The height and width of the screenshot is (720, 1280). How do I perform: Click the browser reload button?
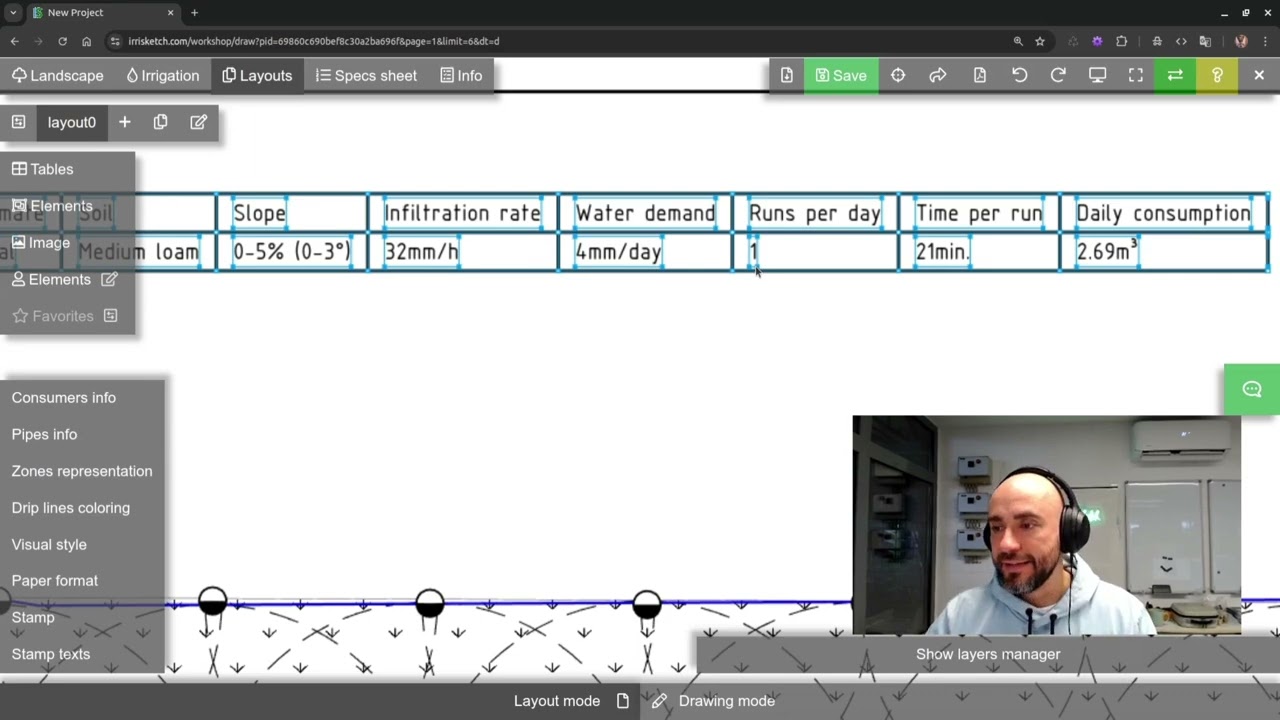62,41
